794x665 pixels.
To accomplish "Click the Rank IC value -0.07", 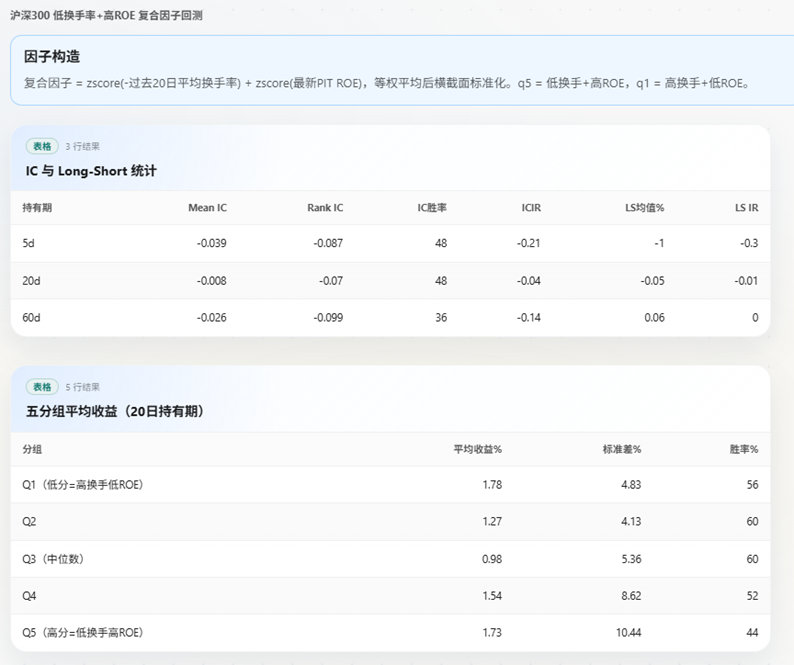I will coord(331,281).
